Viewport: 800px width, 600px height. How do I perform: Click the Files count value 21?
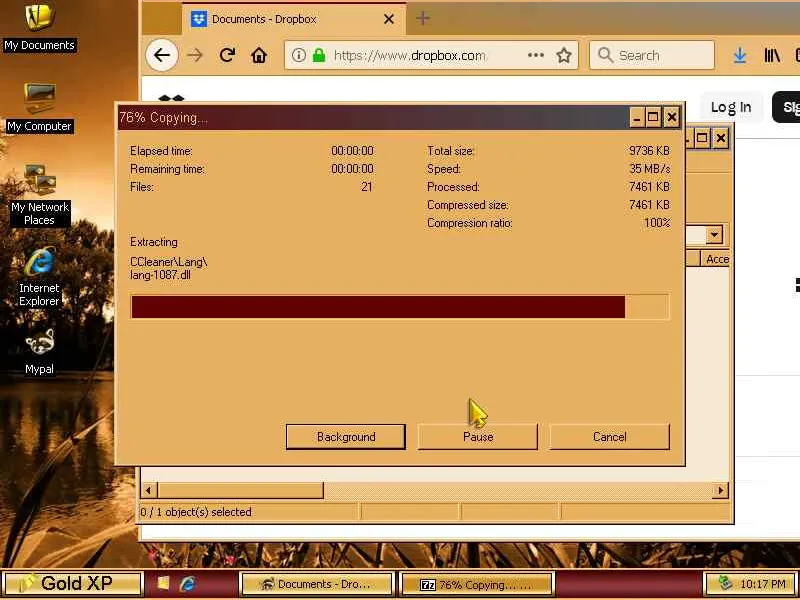[x=366, y=187]
